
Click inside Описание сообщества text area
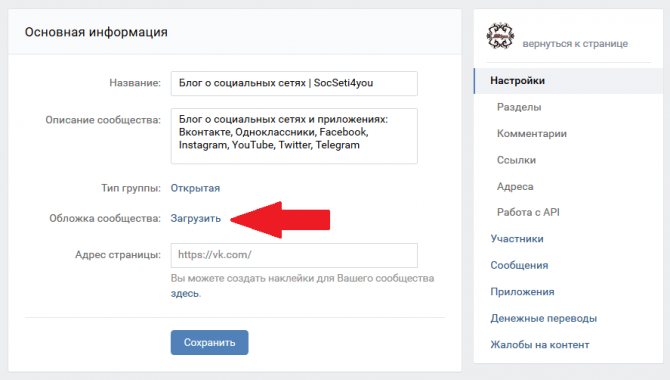click(294, 136)
